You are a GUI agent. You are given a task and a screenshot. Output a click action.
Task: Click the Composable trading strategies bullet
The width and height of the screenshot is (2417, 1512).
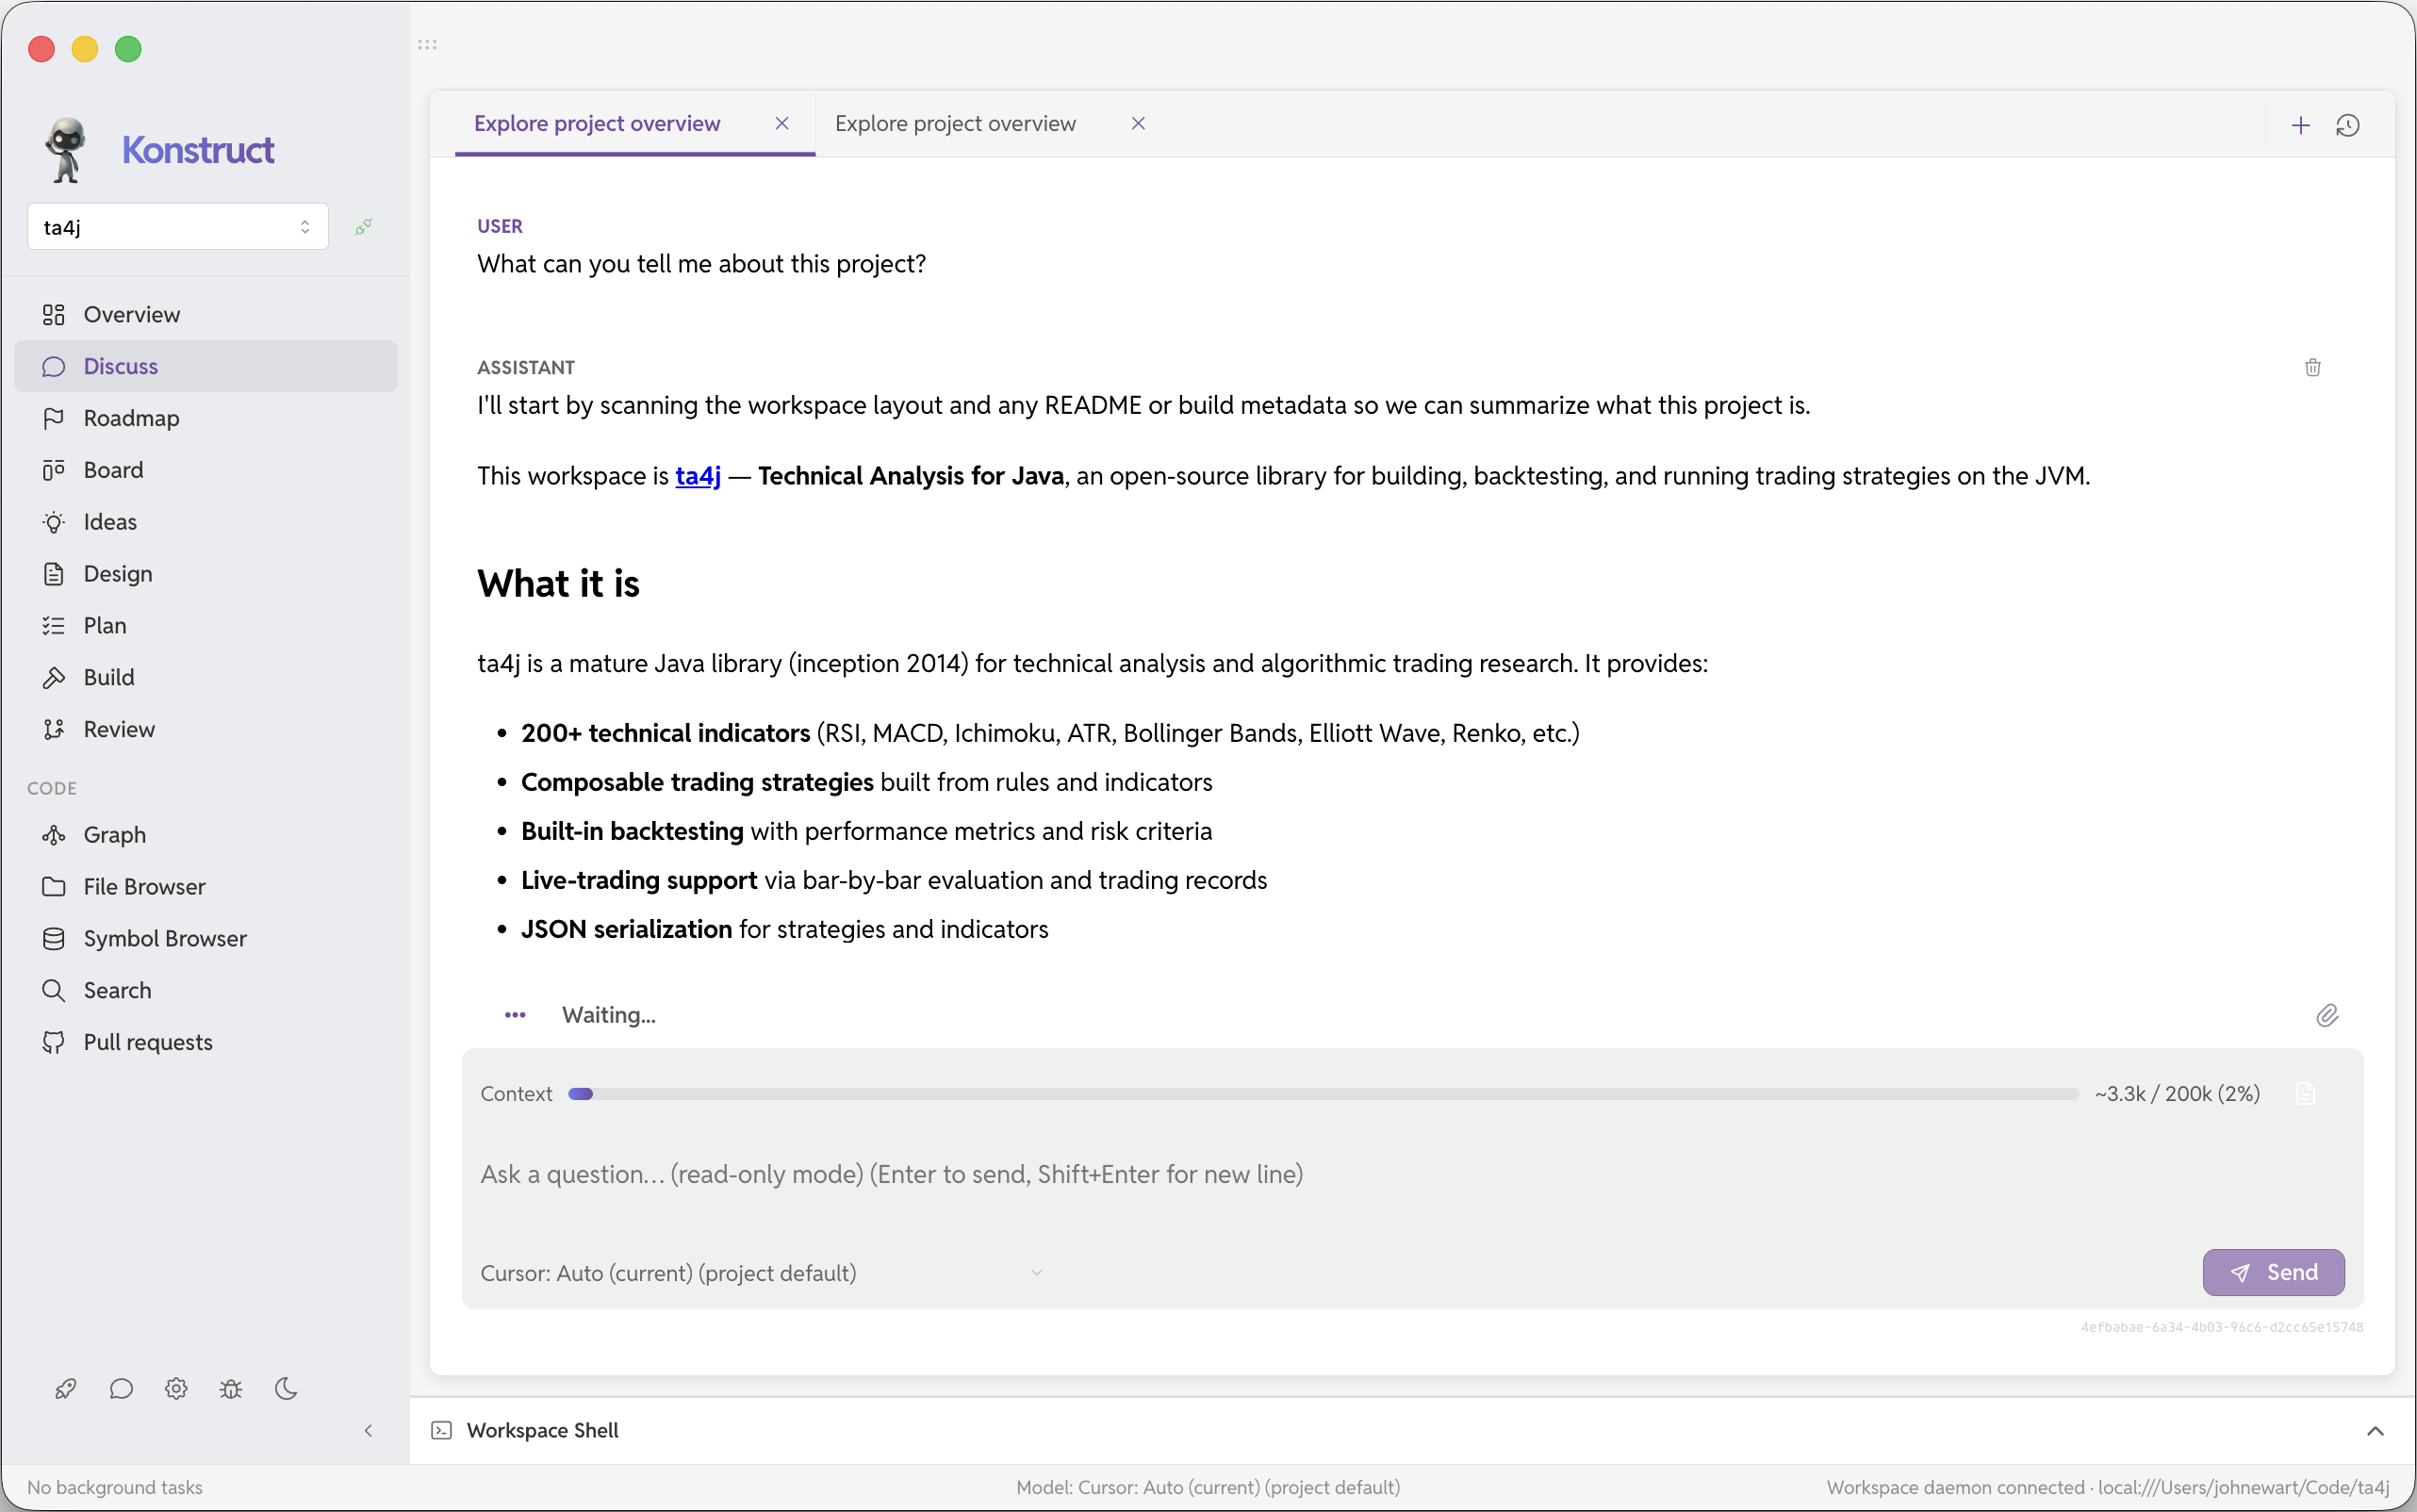(866, 782)
